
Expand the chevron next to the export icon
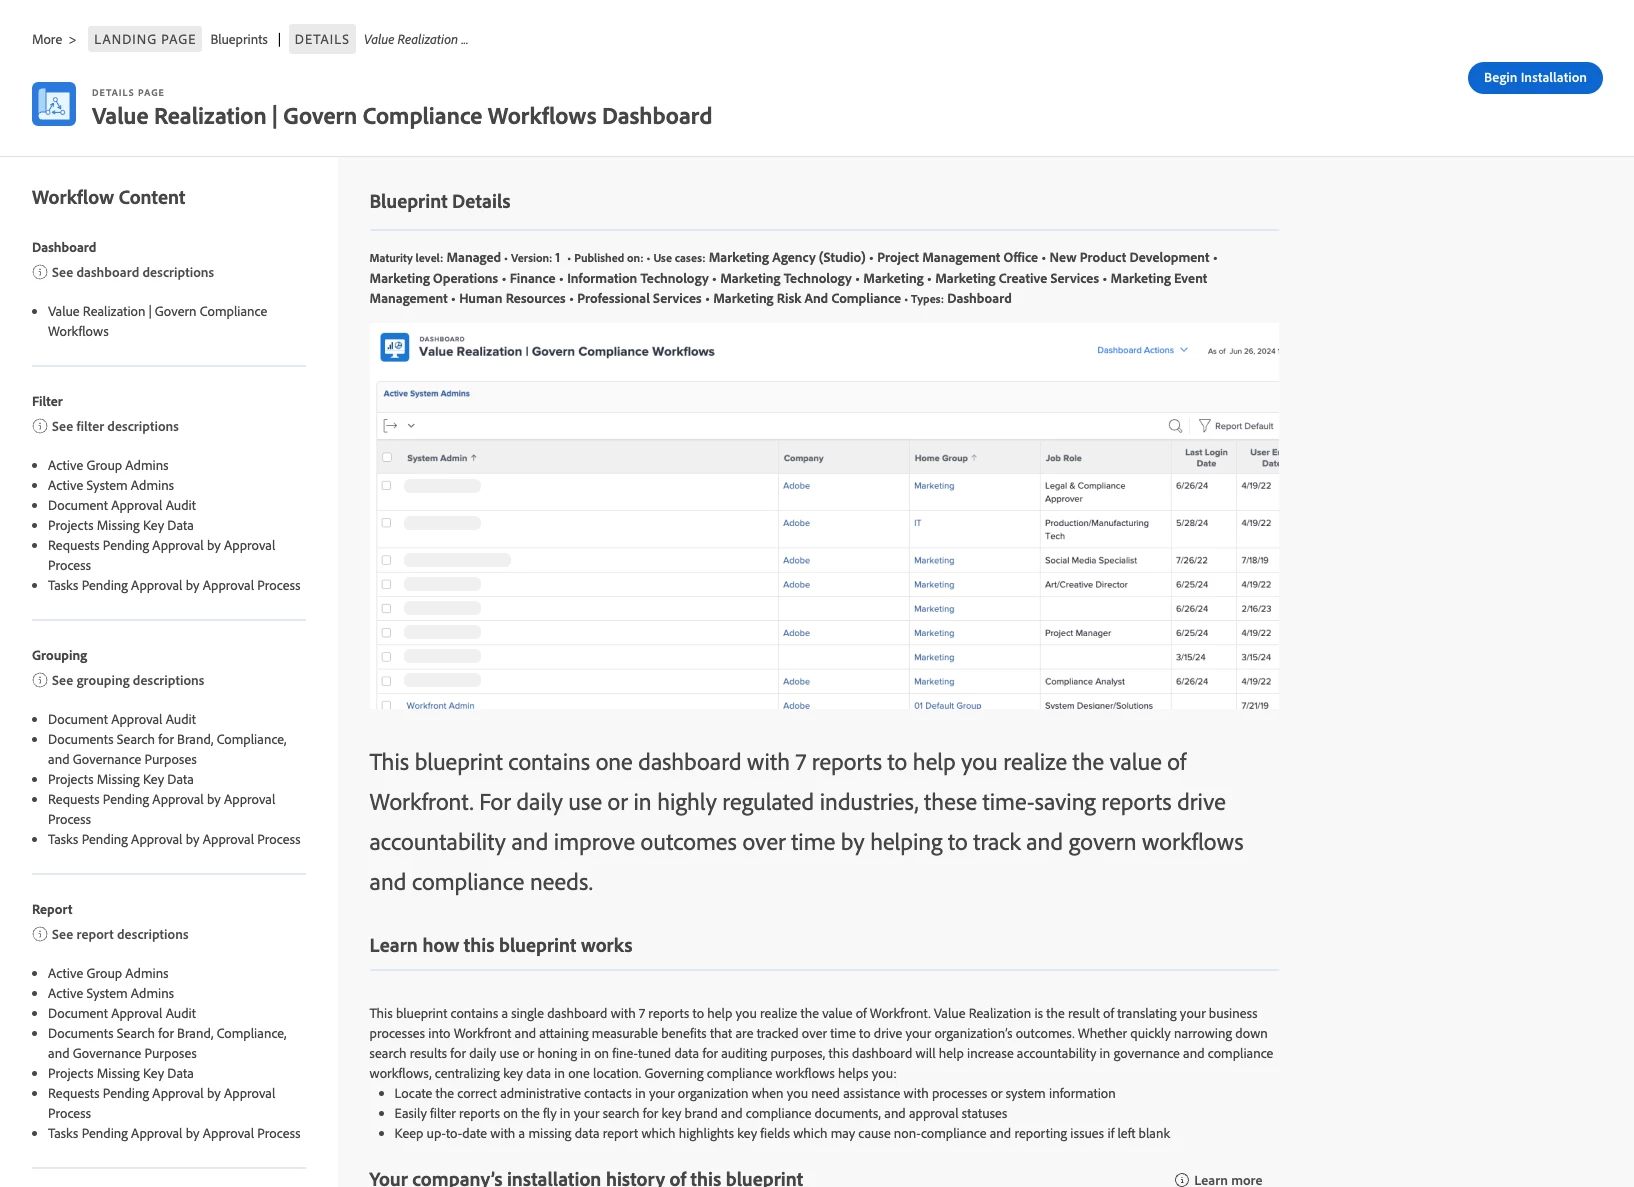tap(411, 426)
